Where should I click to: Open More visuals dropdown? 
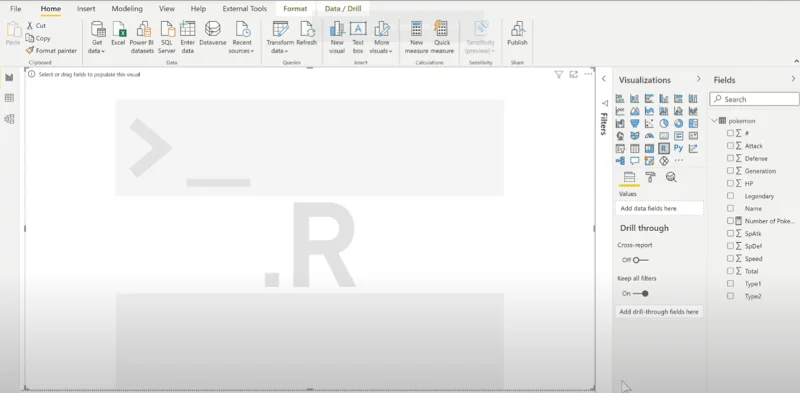click(381, 38)
